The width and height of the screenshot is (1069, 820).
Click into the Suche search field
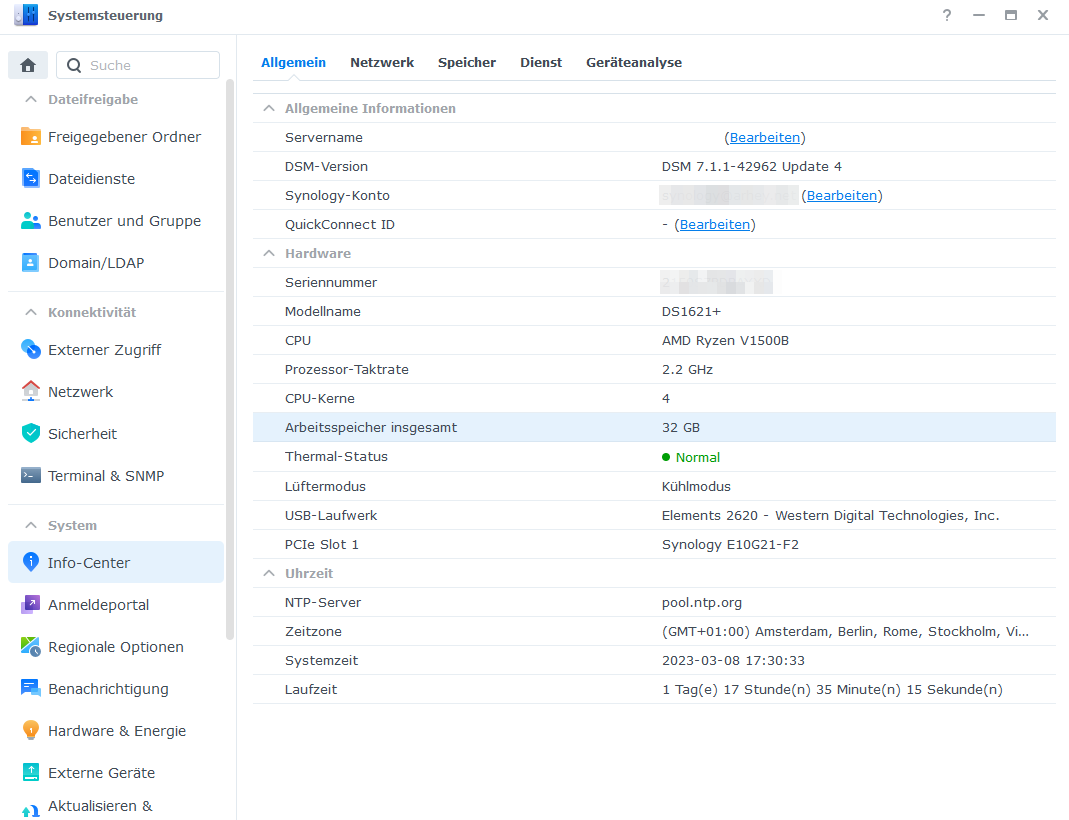tap(138, 65)
